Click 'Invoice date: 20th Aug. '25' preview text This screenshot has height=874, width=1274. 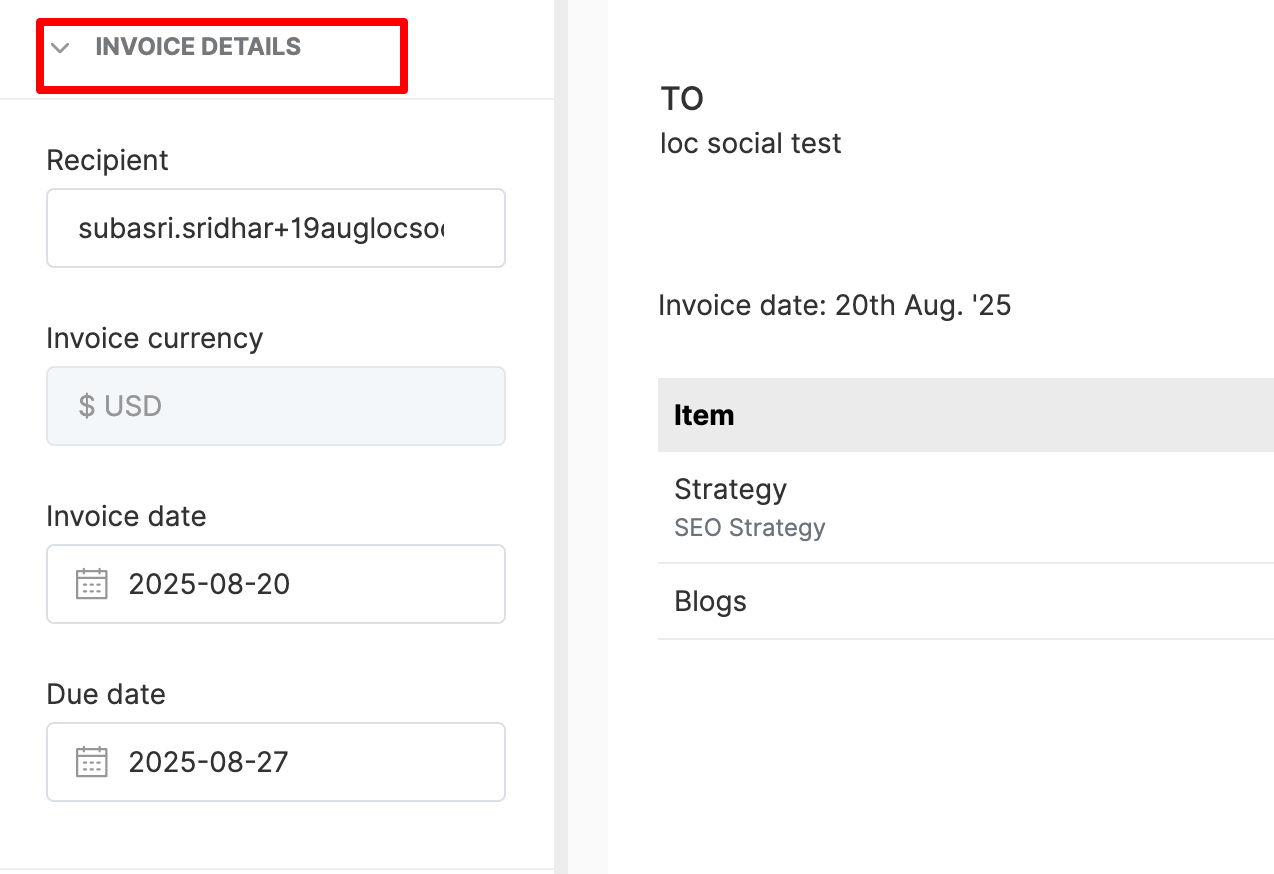(x=834, y=305)
